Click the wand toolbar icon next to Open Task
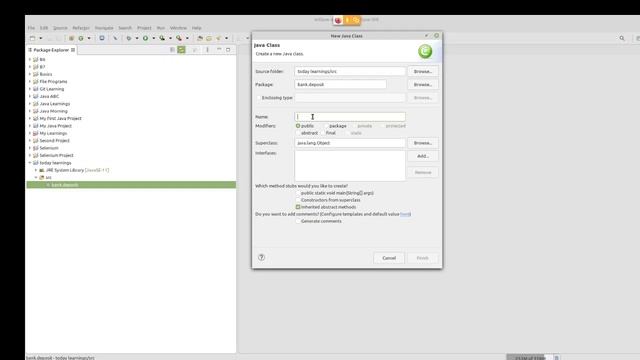The height and width of the screenshot is (360, 640). pyautogui.click(x=218, y=38)
